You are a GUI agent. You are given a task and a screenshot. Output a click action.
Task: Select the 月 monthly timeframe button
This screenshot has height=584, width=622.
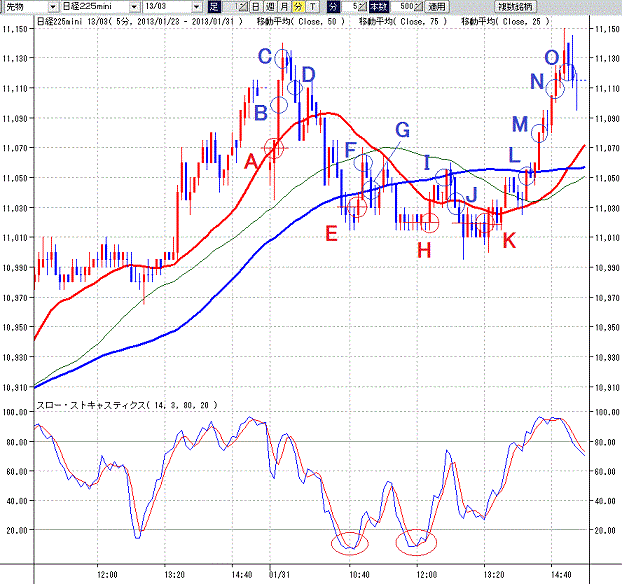(x=284, y=6)
